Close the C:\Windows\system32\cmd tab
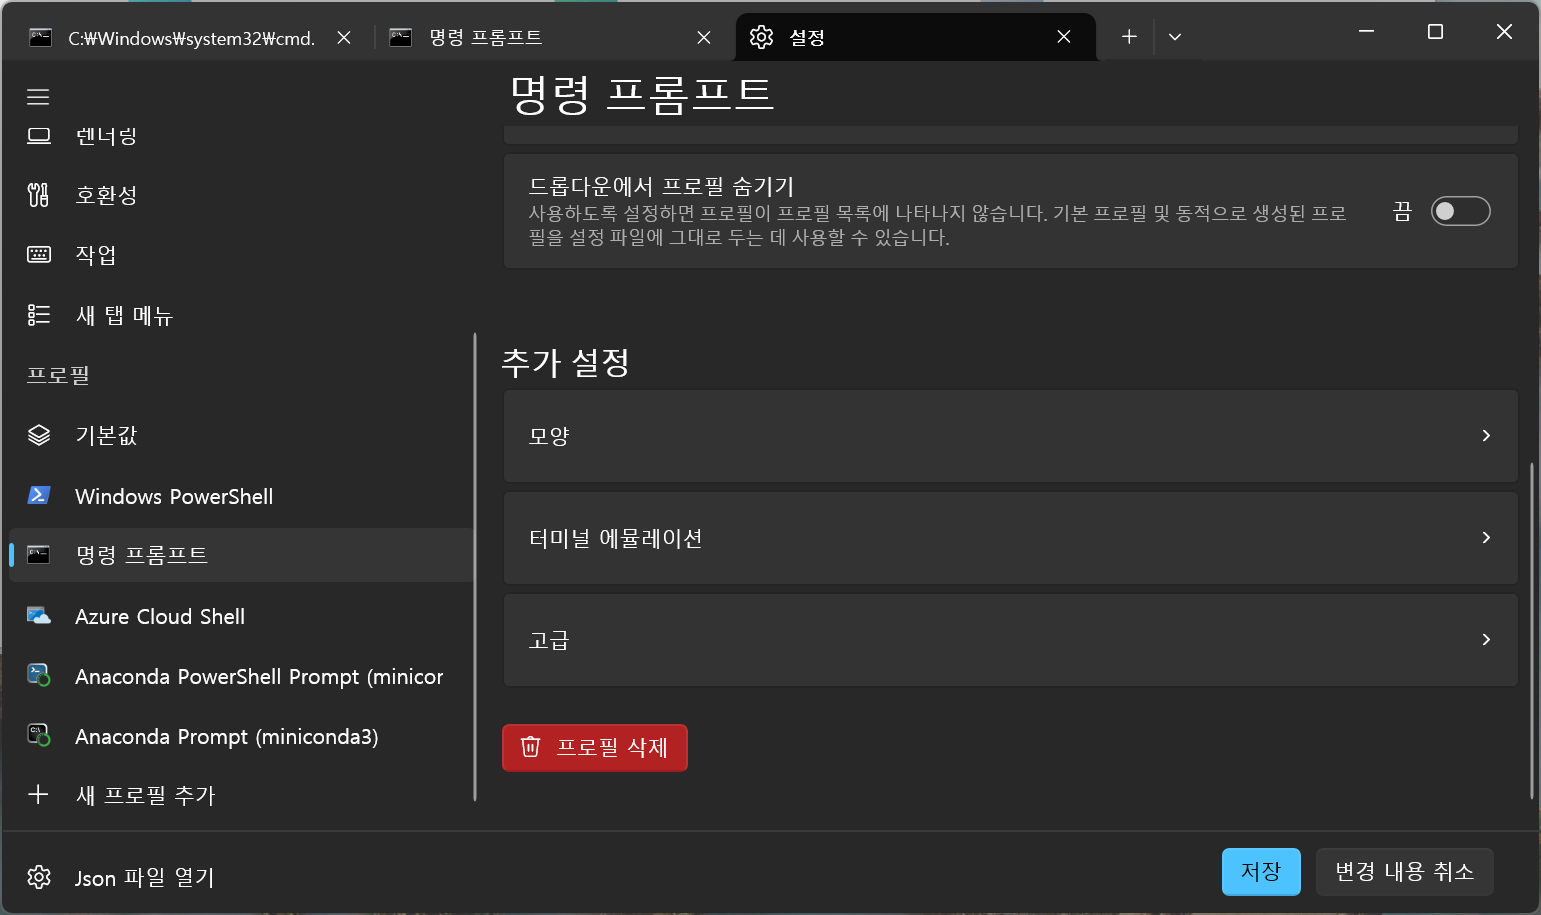The width and height of the screenshot is (1541, 915). [344, 37]
